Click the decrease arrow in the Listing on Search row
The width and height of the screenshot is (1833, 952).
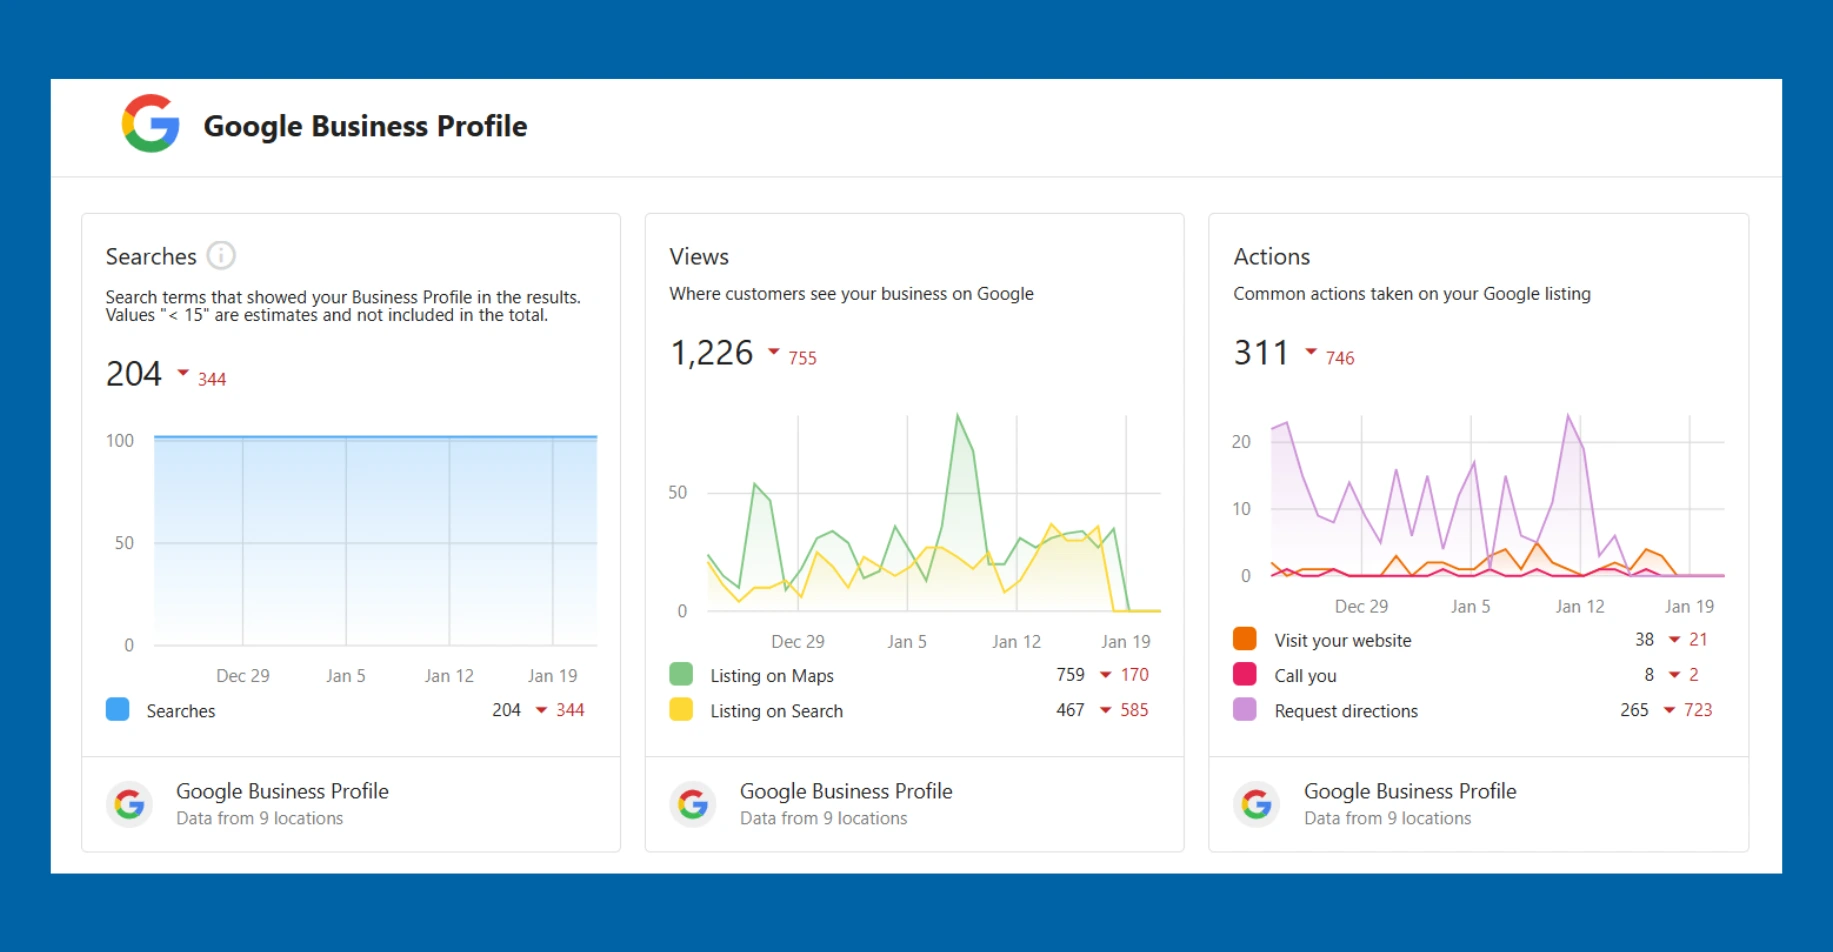tap(1106, 710)
